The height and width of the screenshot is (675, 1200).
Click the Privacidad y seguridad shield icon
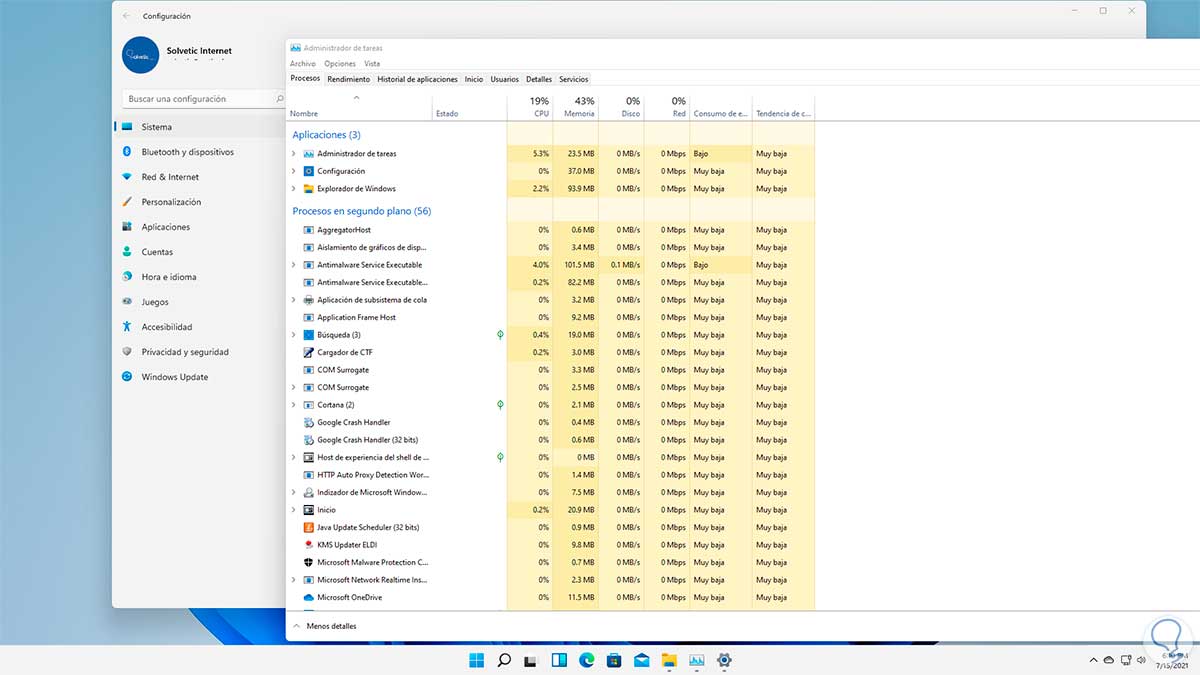pos(127,352)
